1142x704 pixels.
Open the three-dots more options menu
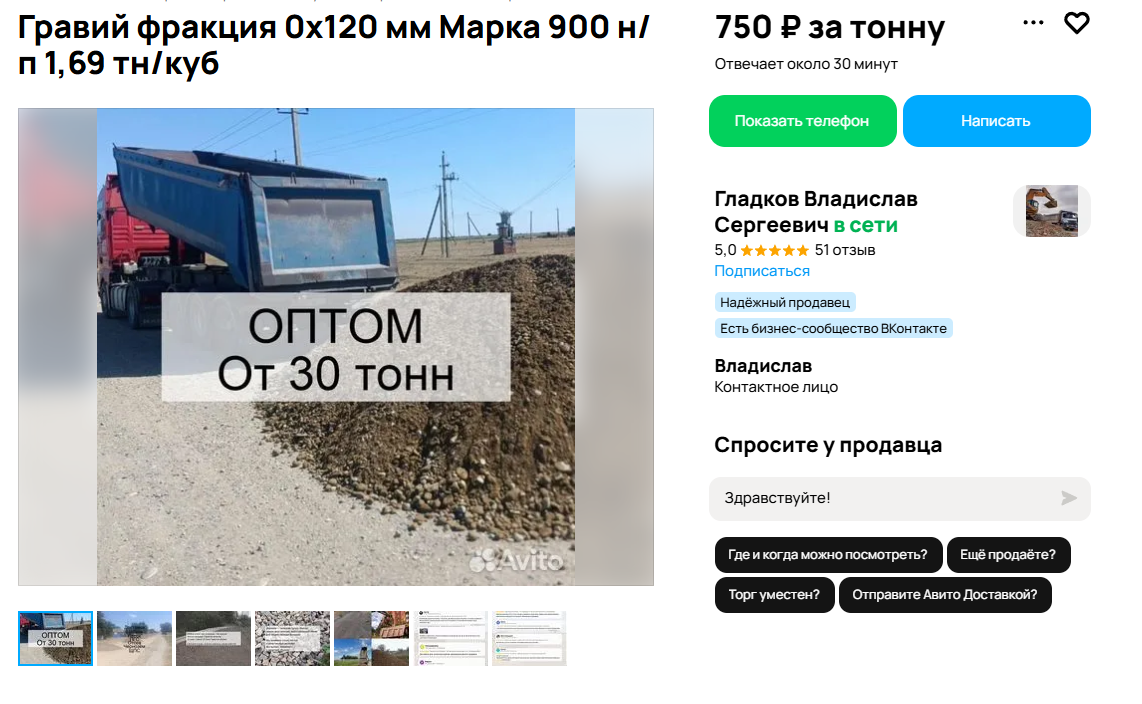pyautogui.click(x=1033, y=23)
